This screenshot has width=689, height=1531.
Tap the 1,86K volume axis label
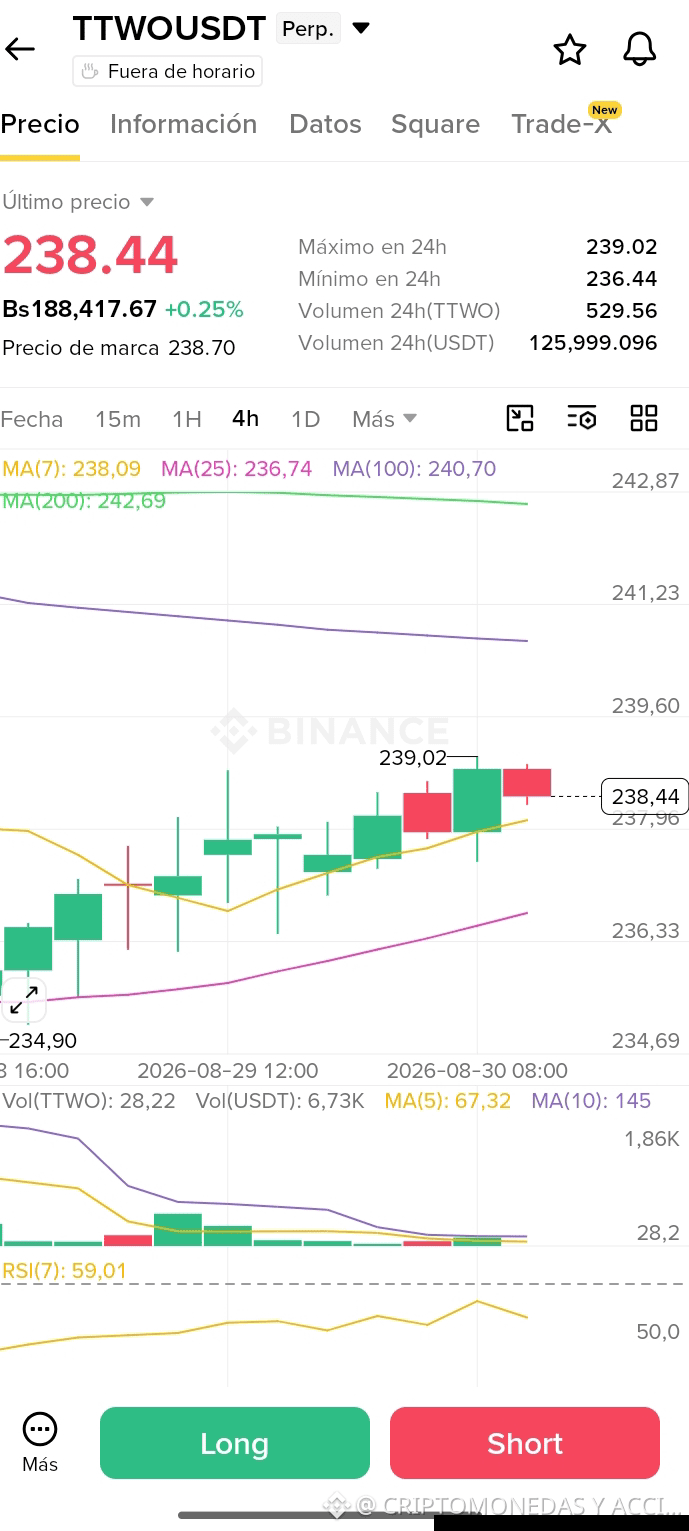652,1139
